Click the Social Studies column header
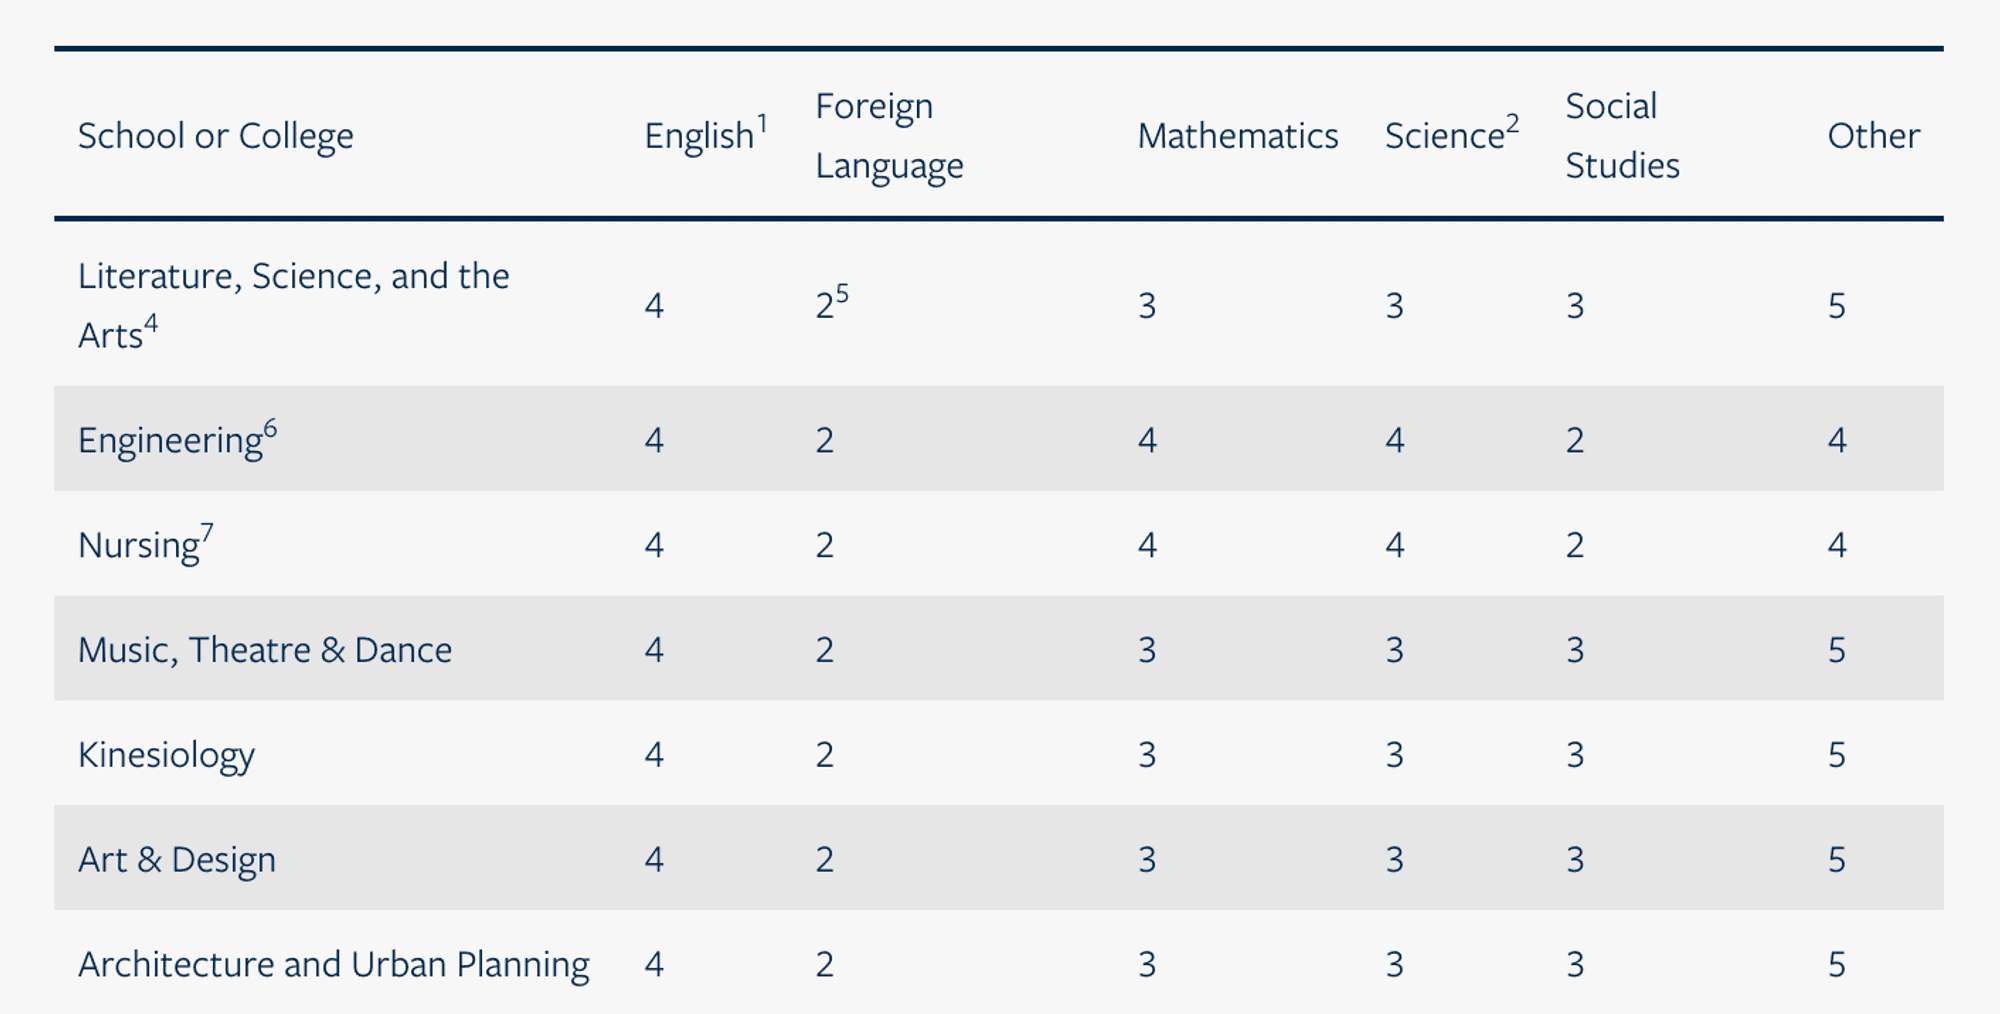2000x1014 pixels. coord(1621,135)
